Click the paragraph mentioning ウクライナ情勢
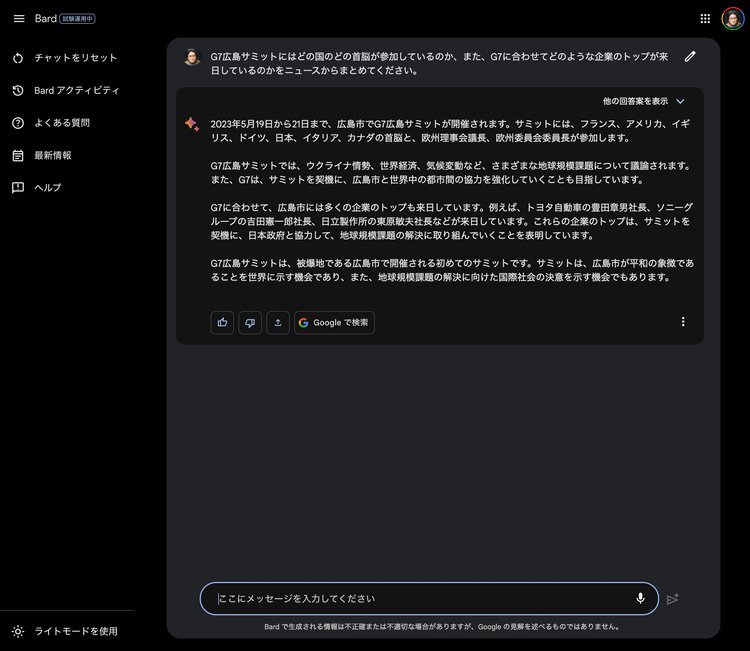Screen dimensions: 750x651 452,173
